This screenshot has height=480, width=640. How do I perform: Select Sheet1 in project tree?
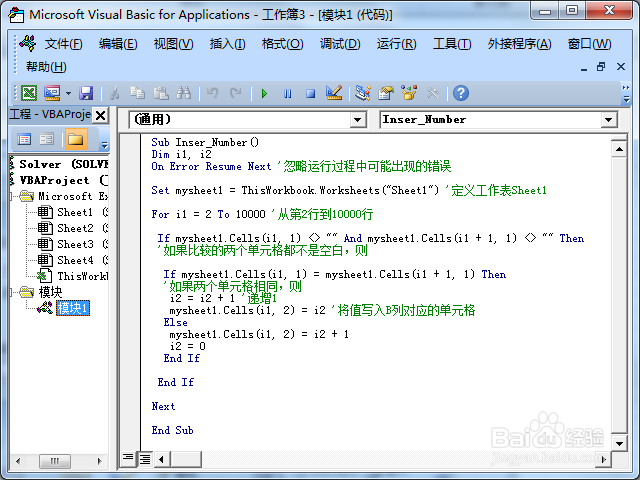click(75, 212)
